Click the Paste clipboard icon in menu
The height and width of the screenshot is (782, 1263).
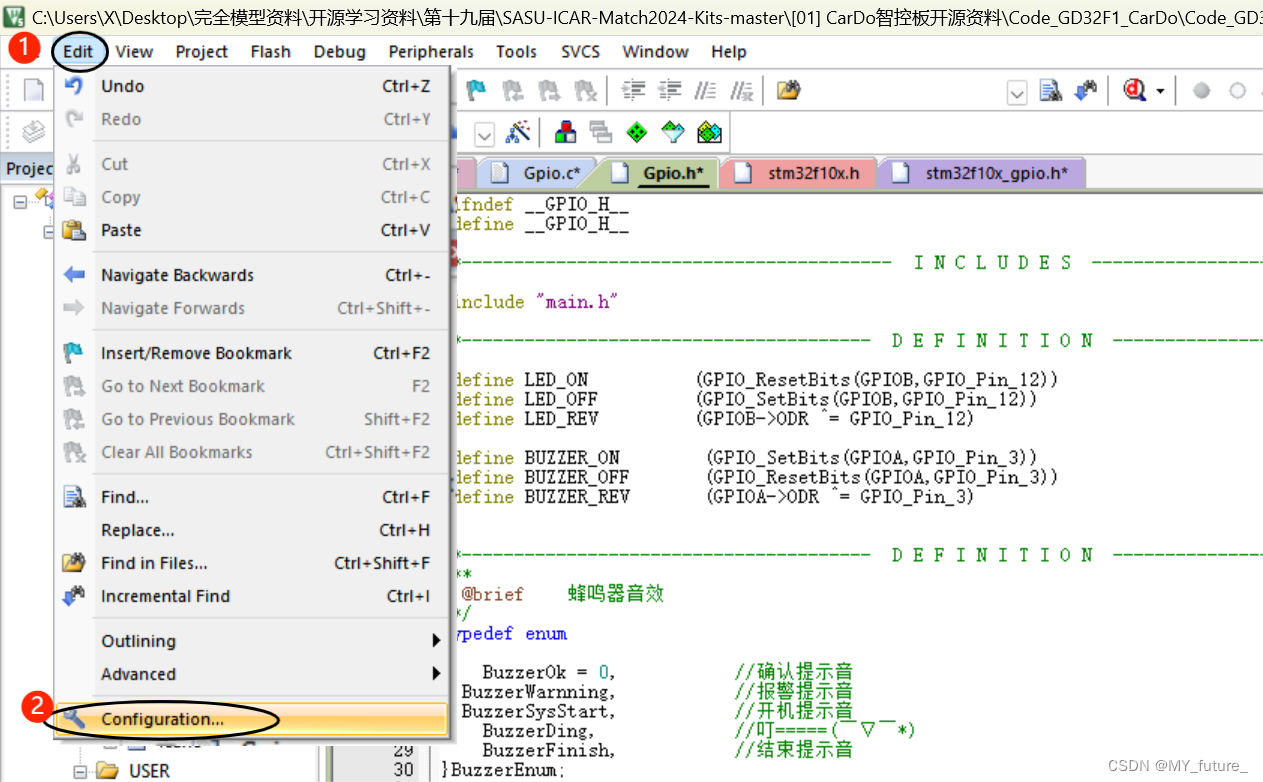point(74,230)
